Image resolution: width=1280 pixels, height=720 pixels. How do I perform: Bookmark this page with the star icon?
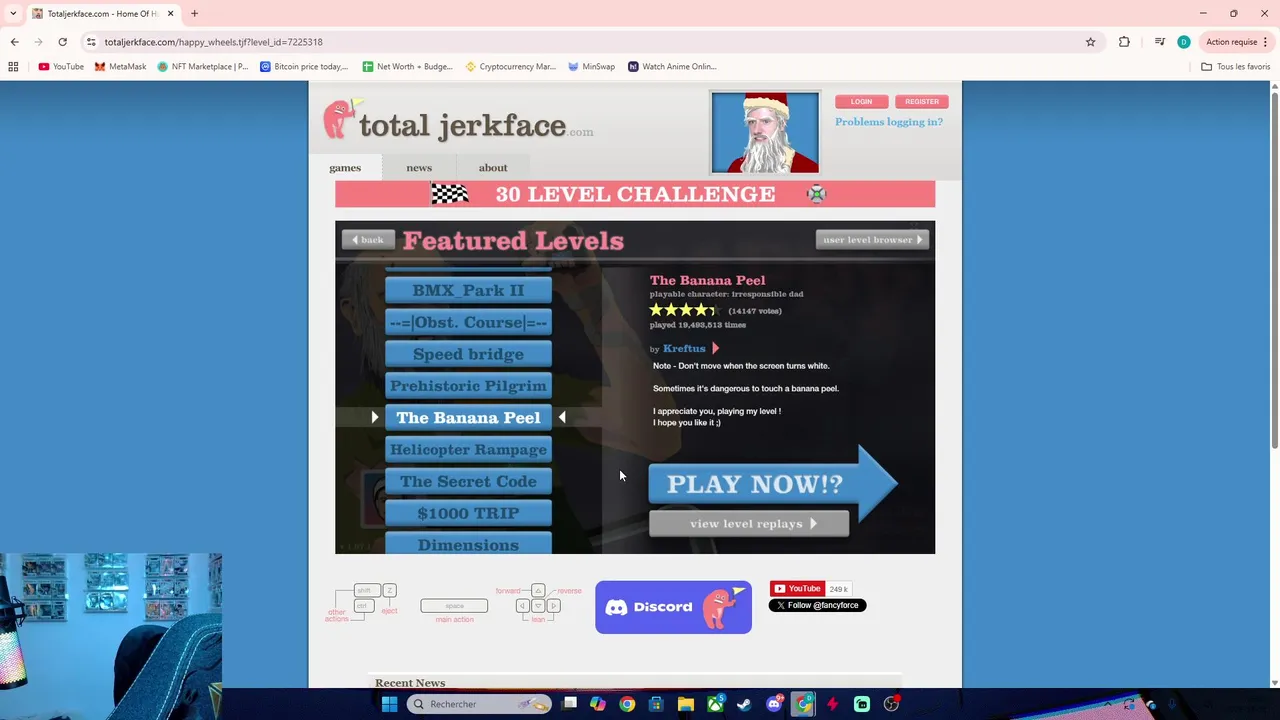pos(1090,42)
